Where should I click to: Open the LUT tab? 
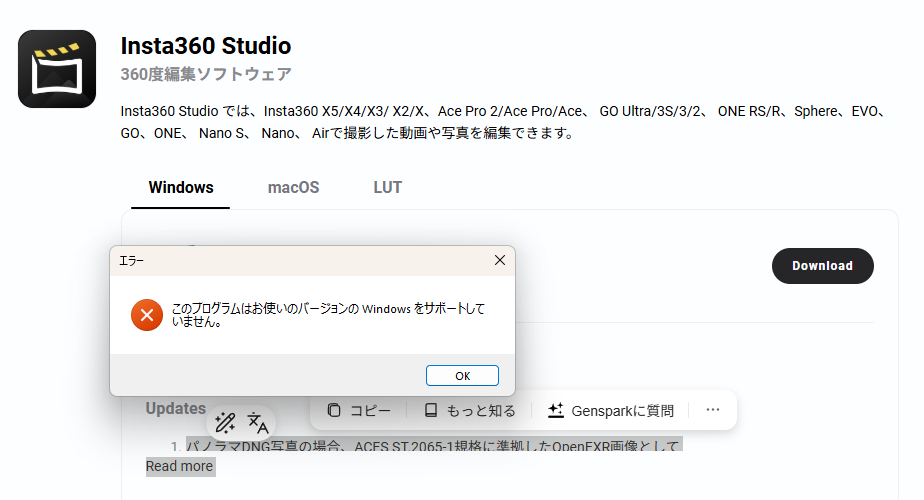388,187
